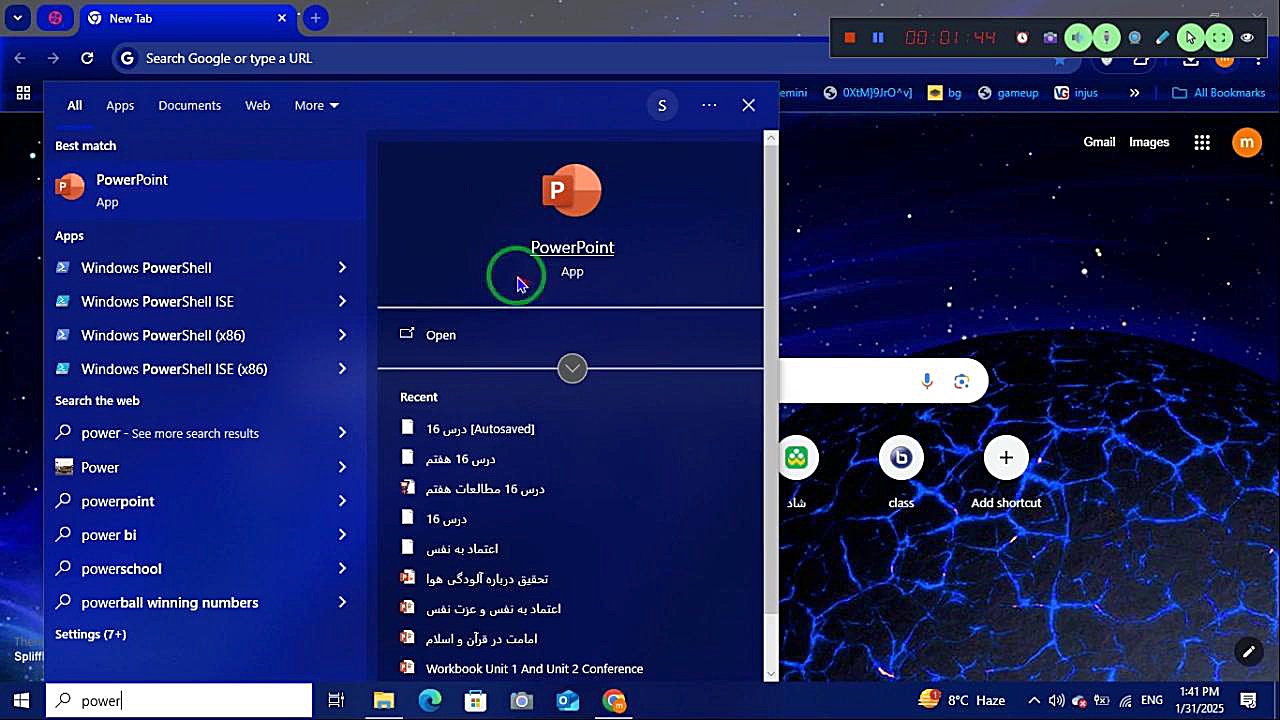Image resolution: width=1280 pixels, height=720 pixels.
Task: Open Task View on taskbar
Action: click(x=336, y=701)
